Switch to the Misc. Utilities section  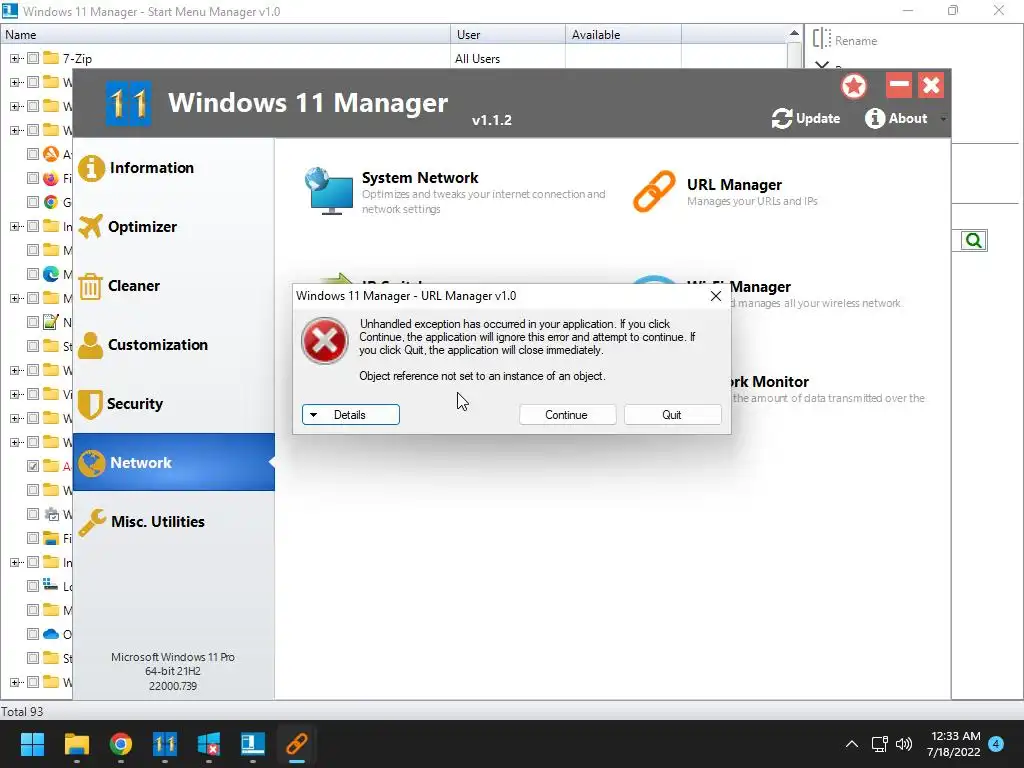(x=174, y=522)
